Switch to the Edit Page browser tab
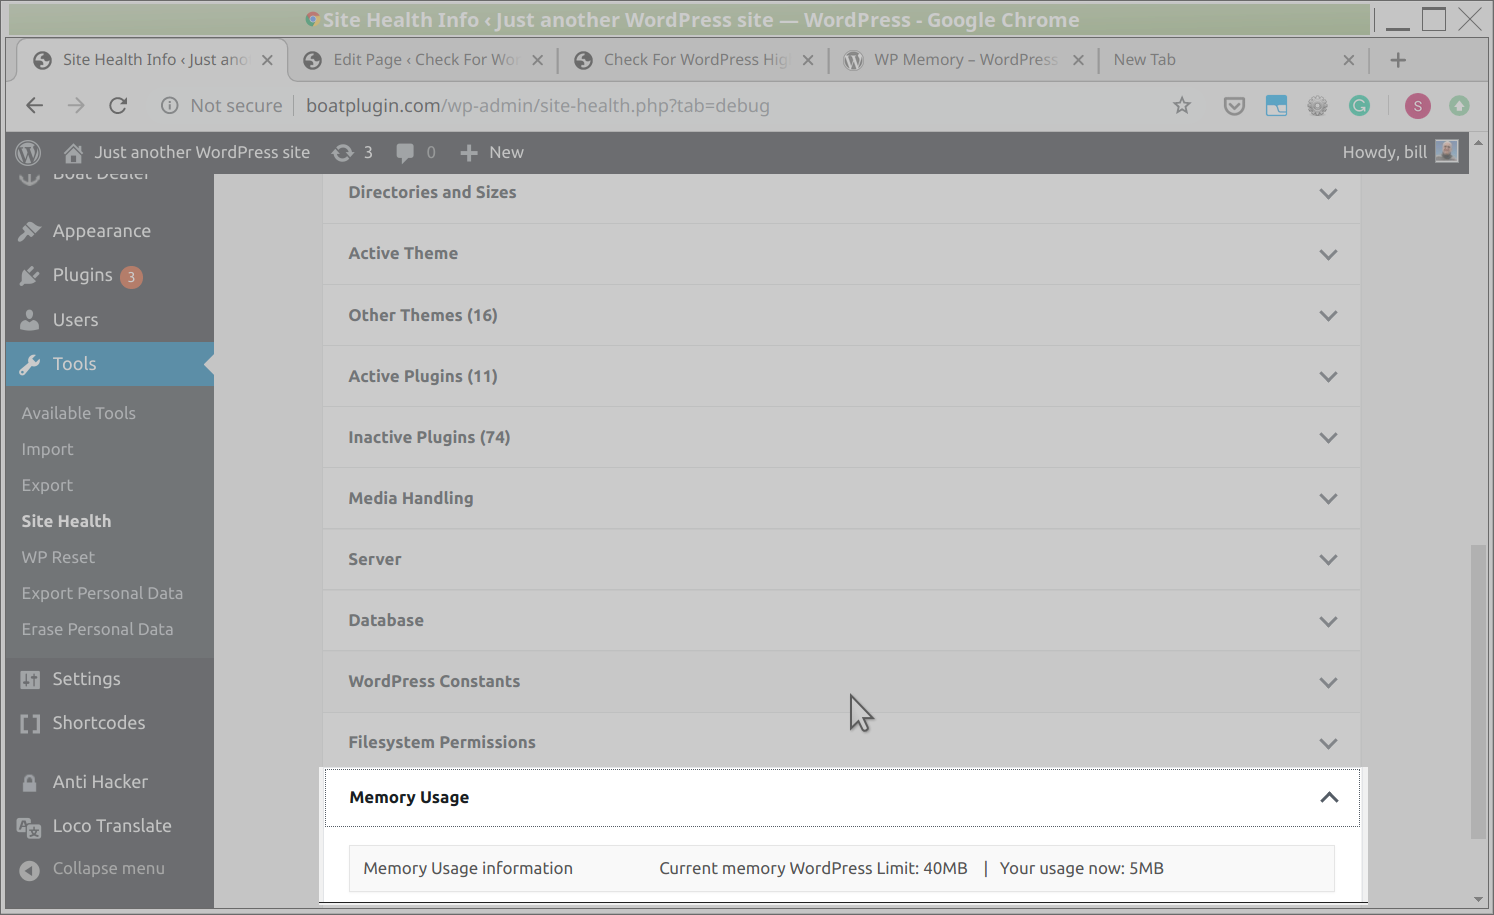This screenshot has height=915, width=1494. click(x=420, y=59)
